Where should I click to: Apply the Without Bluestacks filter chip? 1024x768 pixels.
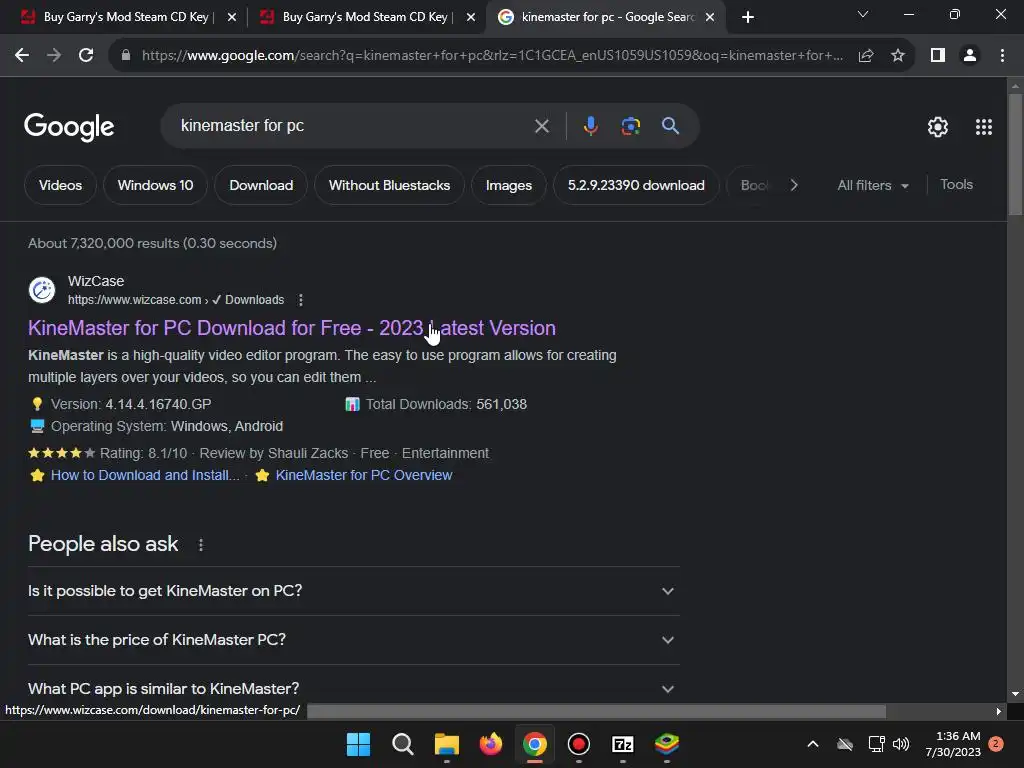pyautogui.click(x=389, y=185)
